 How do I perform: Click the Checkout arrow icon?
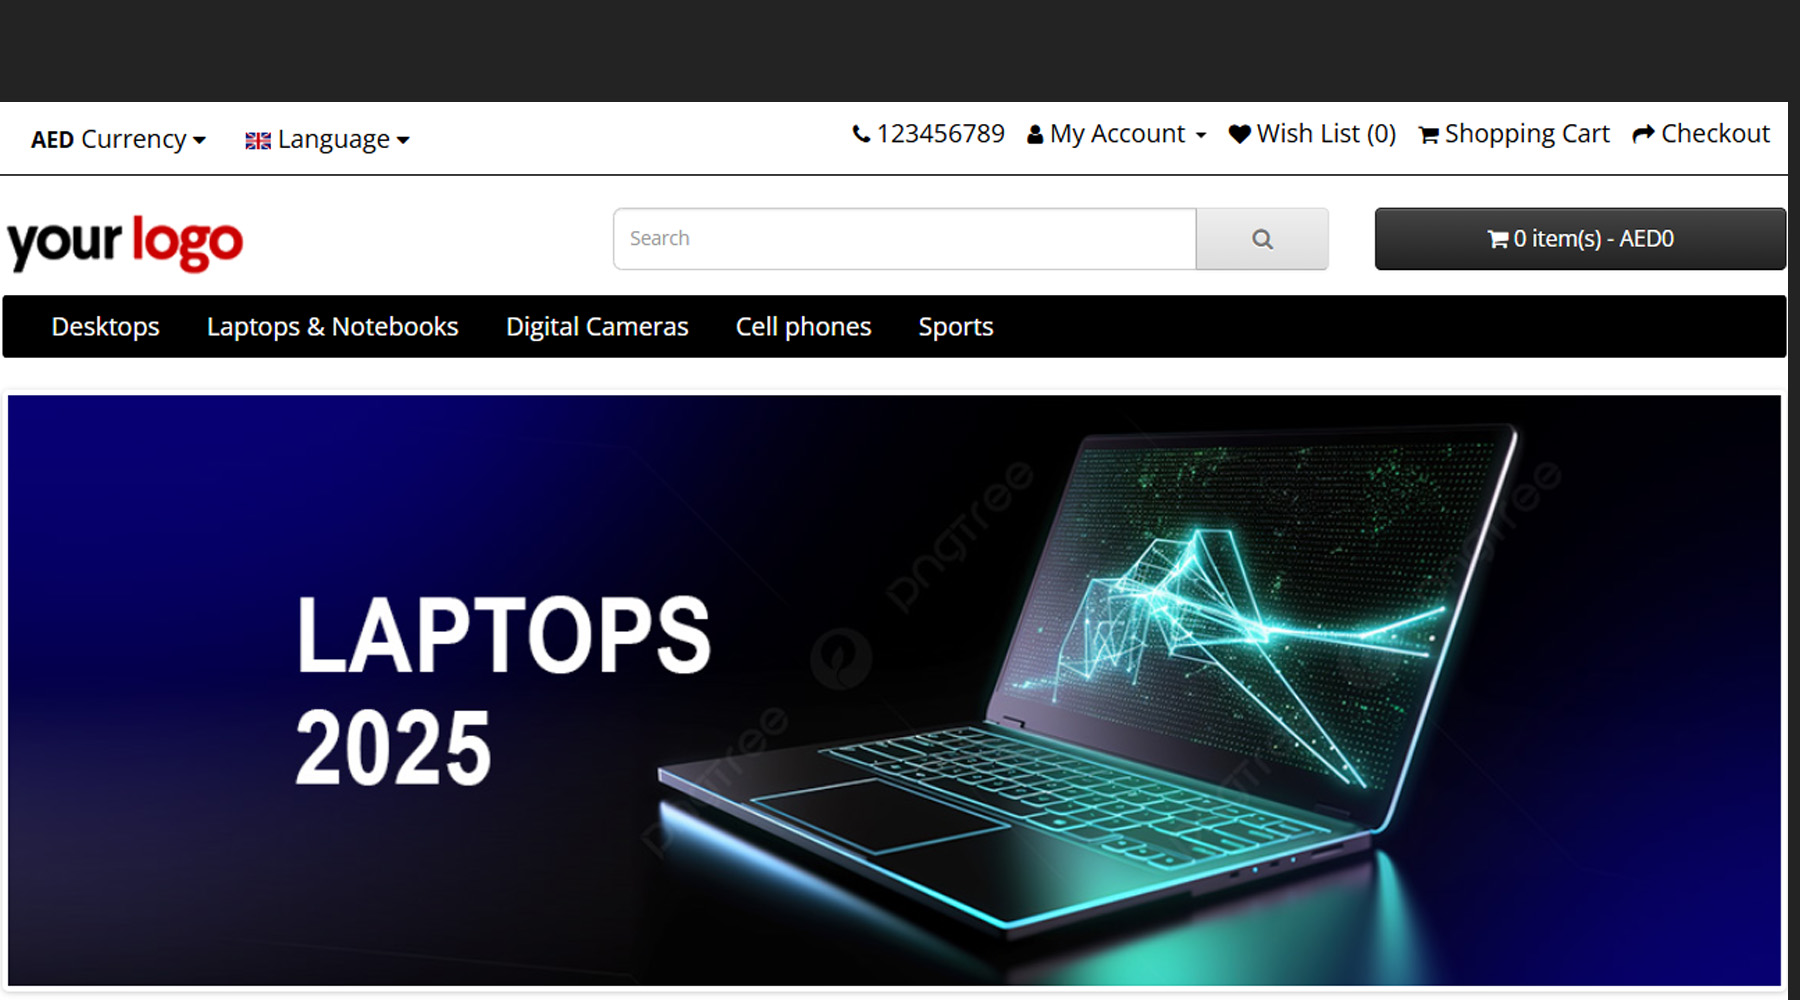pyautogui.click(x=1643, y=134)
